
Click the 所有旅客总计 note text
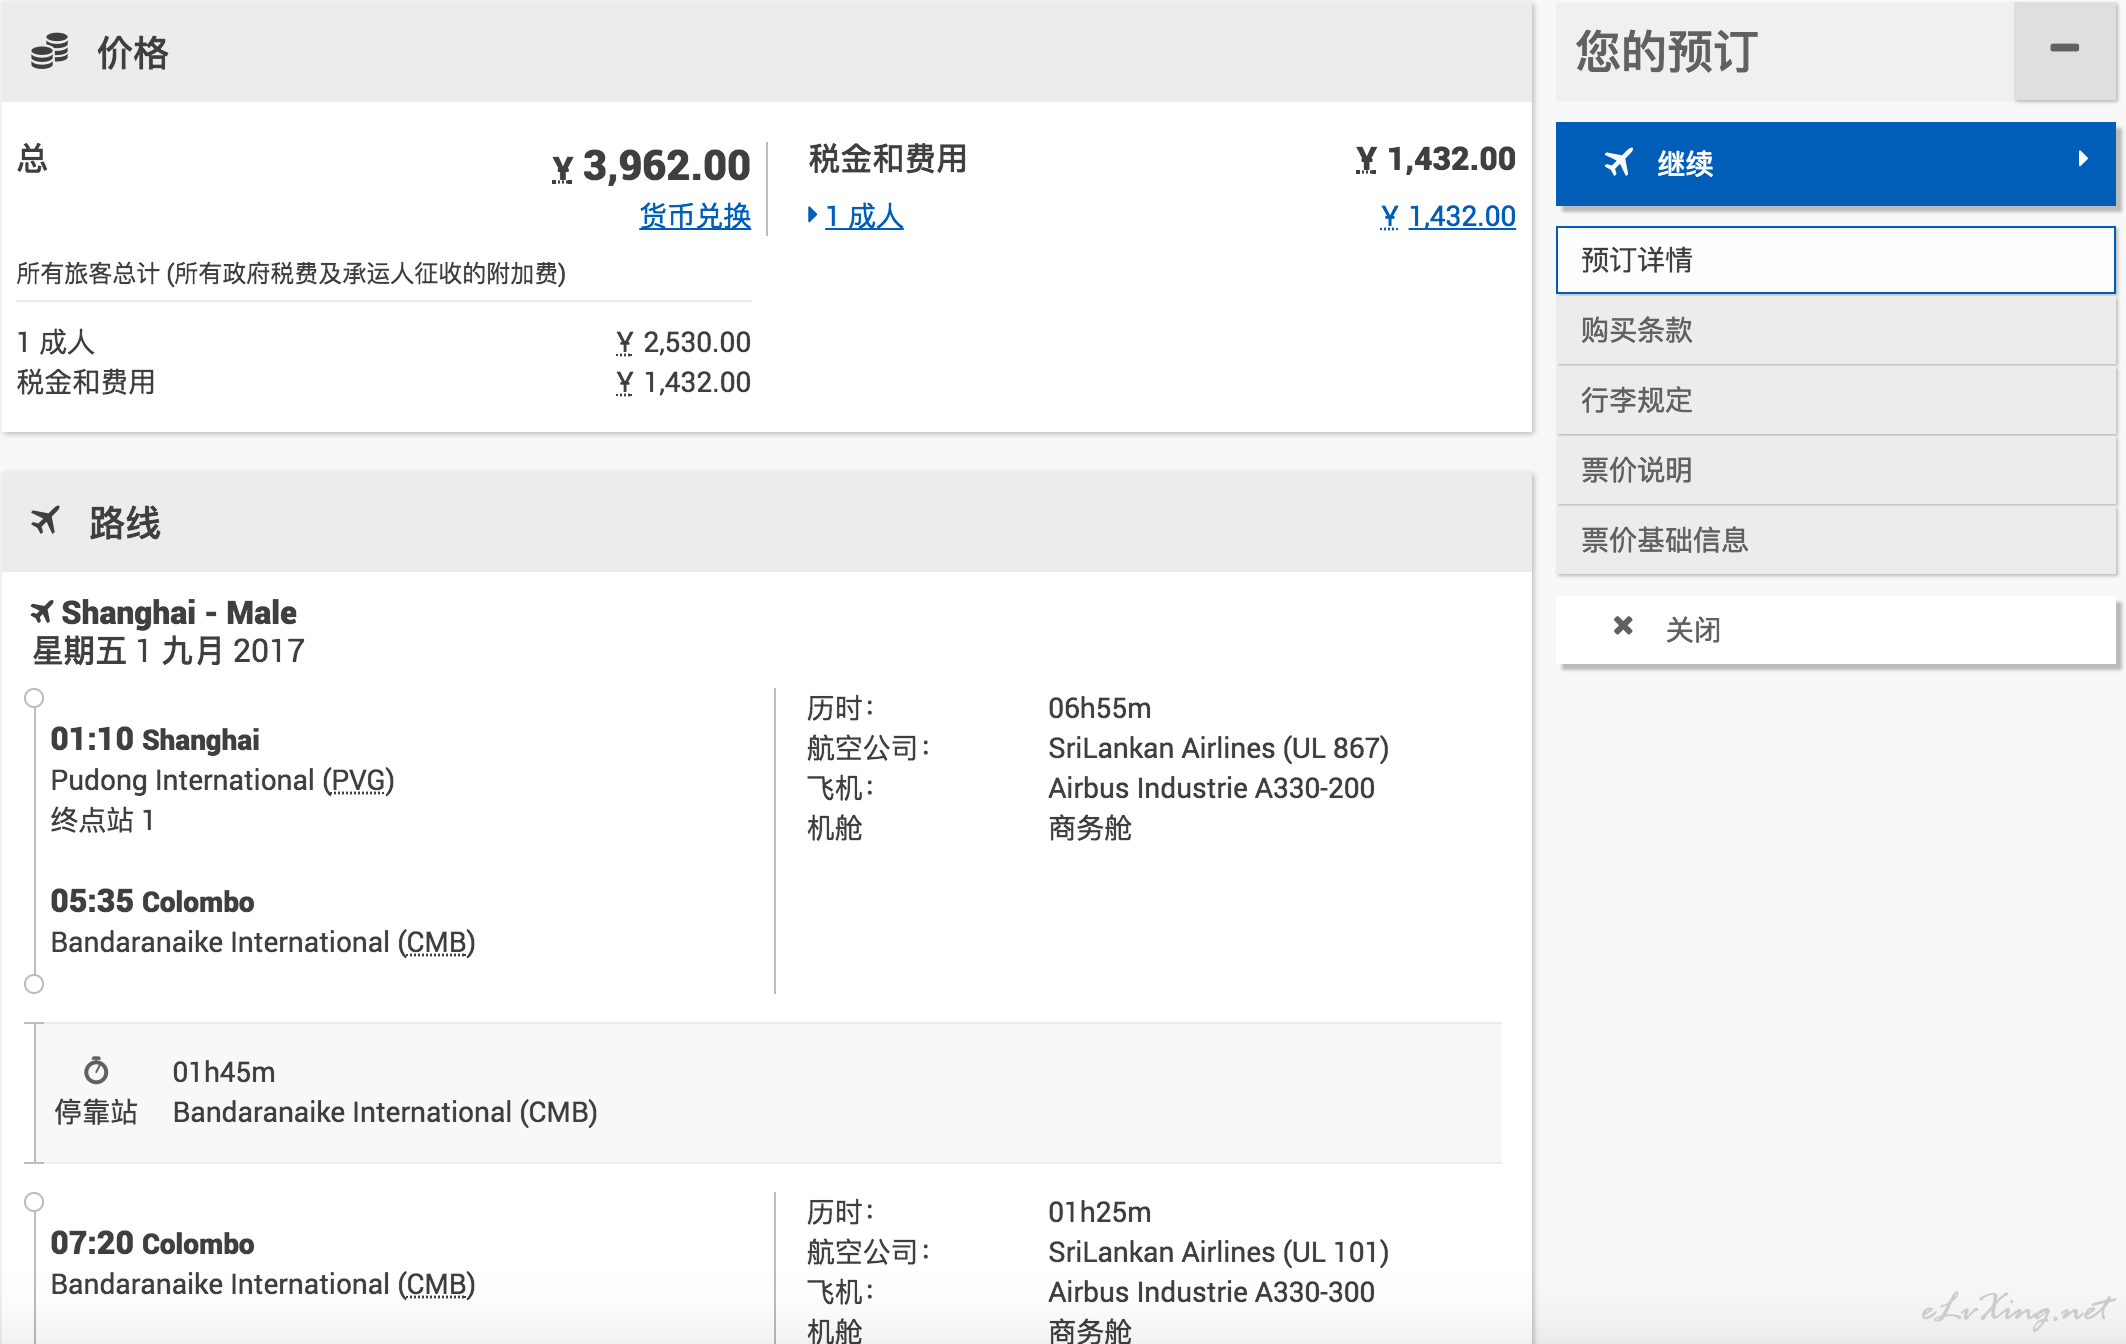coord(291,273)
